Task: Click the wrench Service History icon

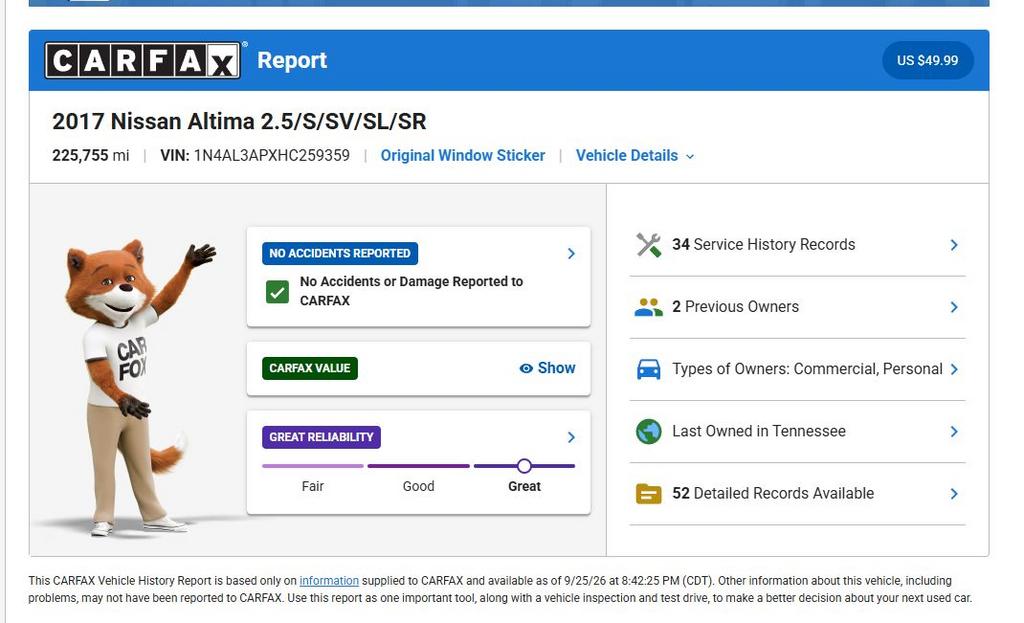Action: [648, 245]
